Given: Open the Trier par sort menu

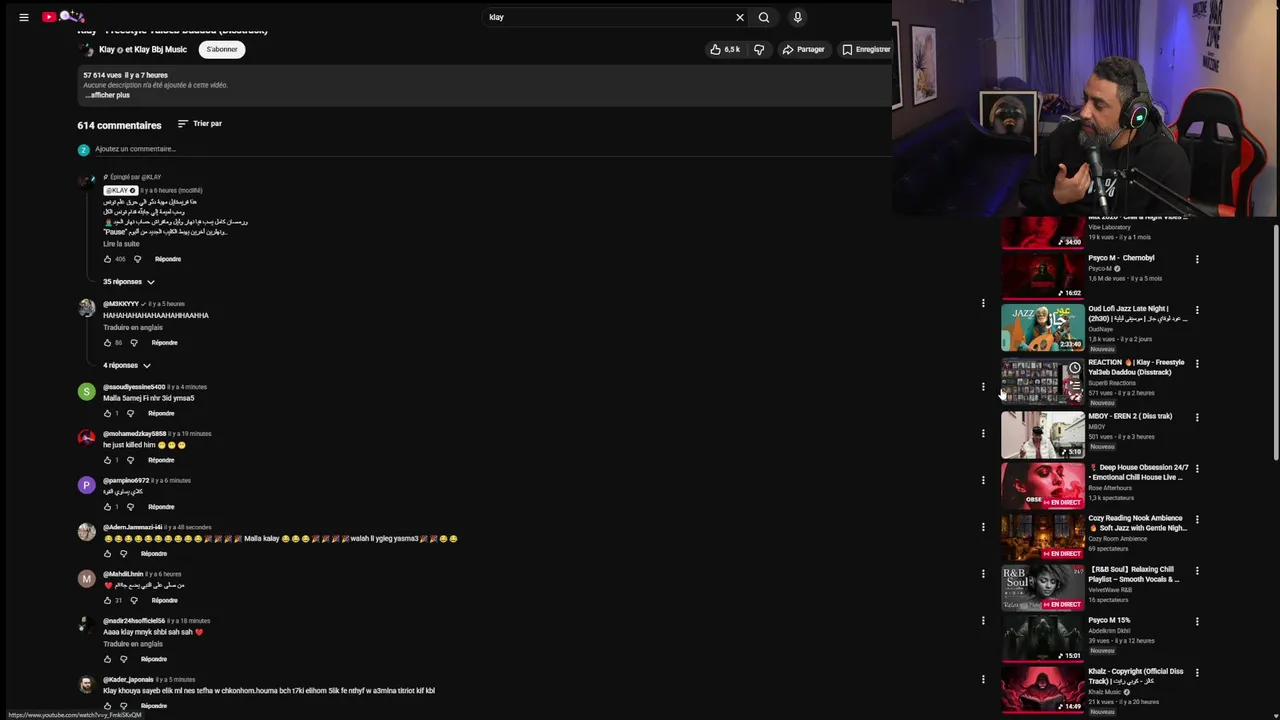Looking at the screenshot, I should point(200,124).
